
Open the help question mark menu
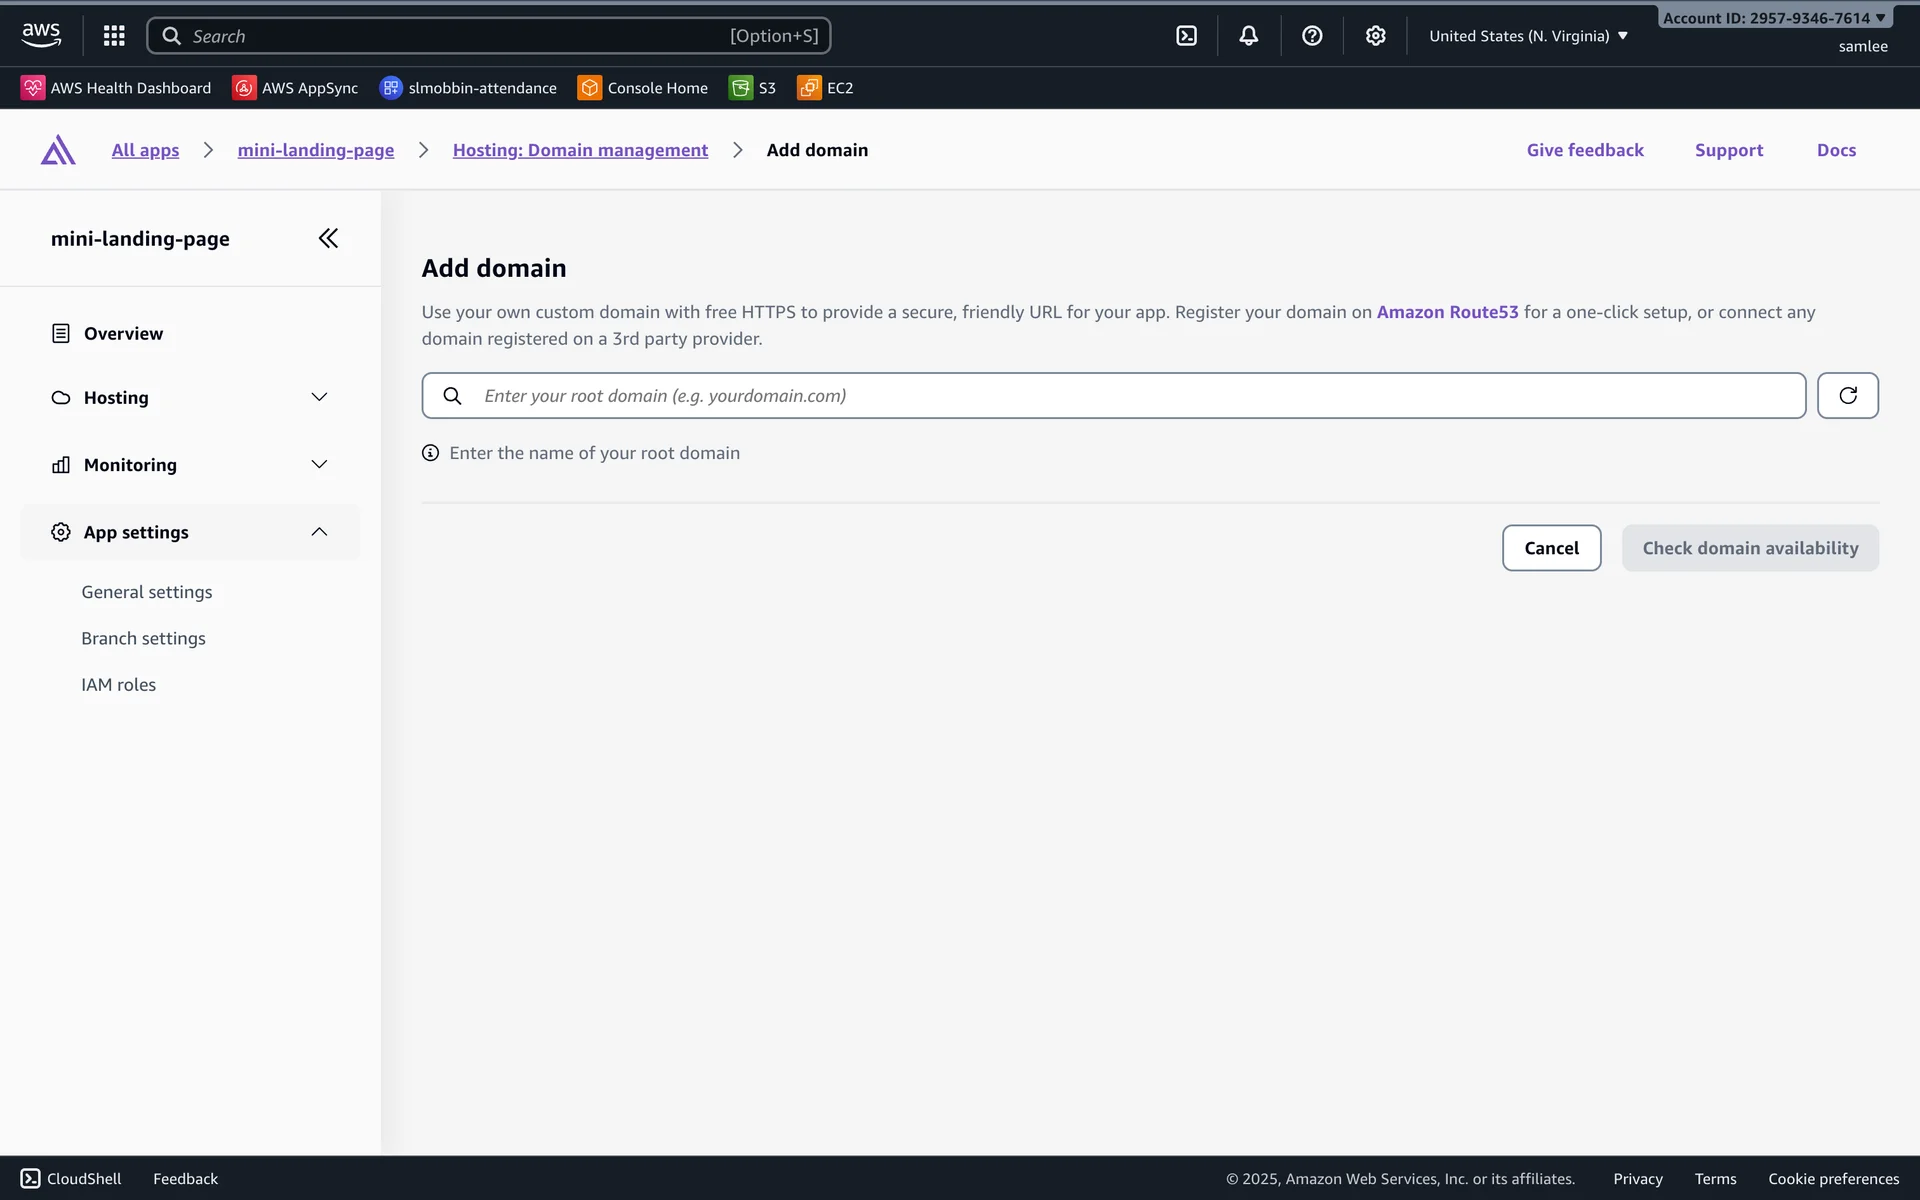(1312, 36)
